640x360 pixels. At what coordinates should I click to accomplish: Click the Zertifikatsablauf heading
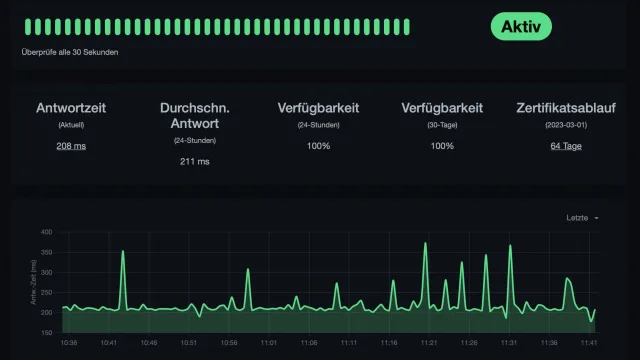coord(566,108)
